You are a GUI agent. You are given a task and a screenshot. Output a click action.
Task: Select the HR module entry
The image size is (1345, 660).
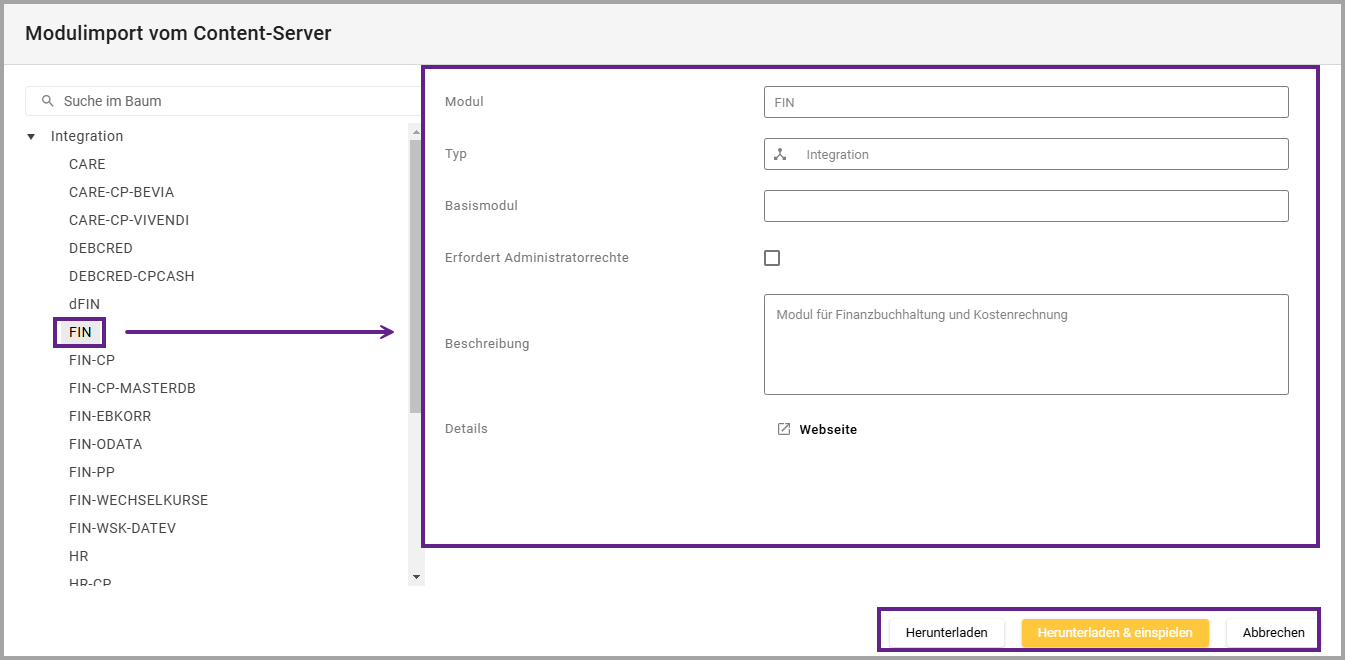(x=78, y=556)
